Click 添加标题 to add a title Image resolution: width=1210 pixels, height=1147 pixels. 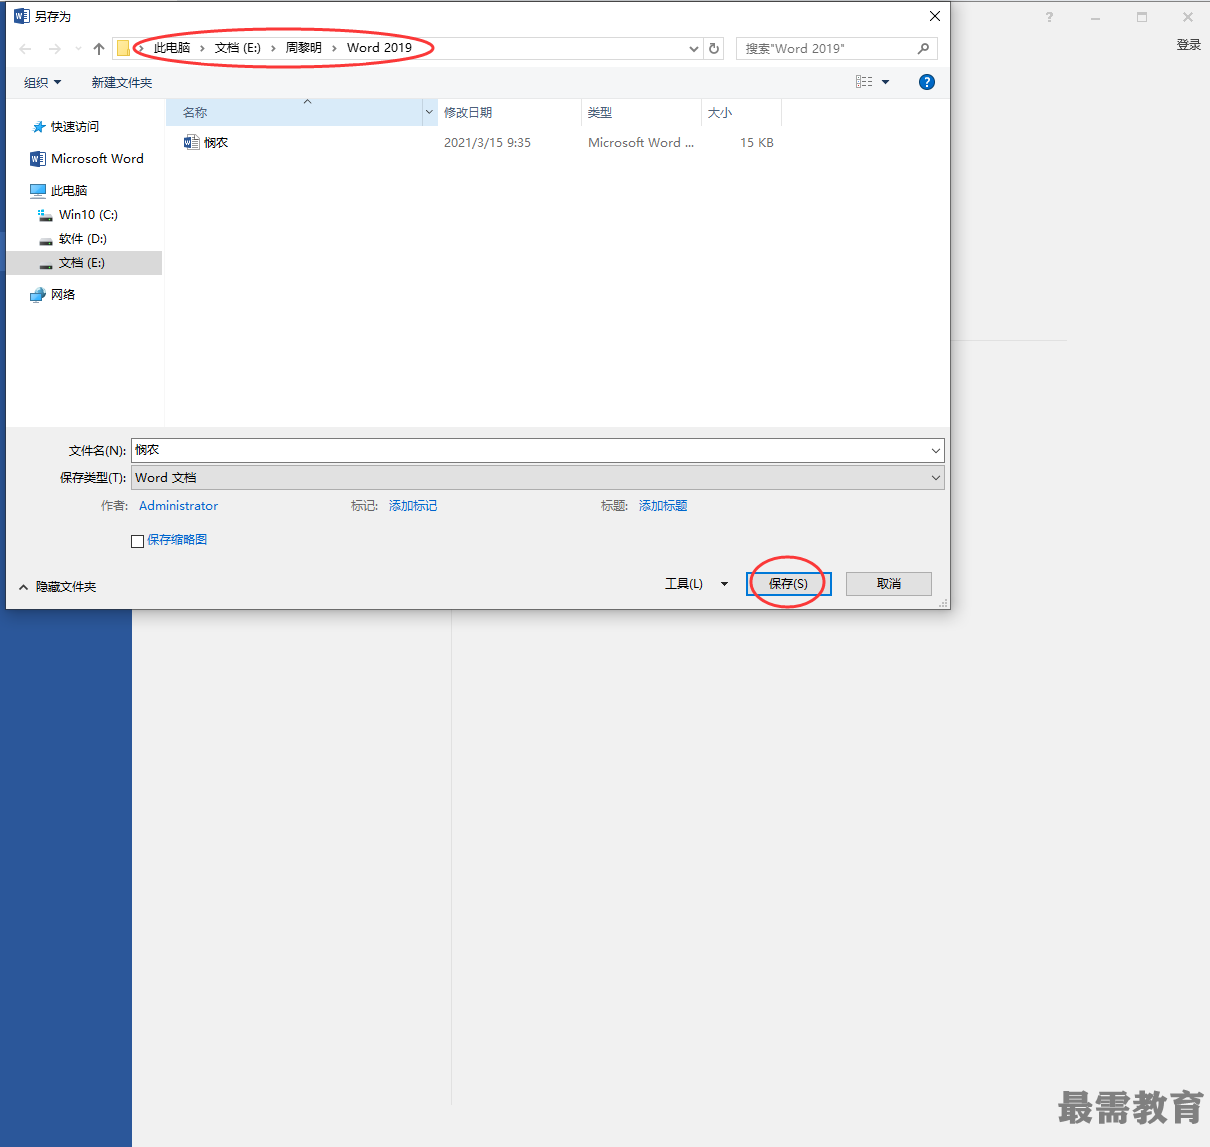tap(663, 506)
